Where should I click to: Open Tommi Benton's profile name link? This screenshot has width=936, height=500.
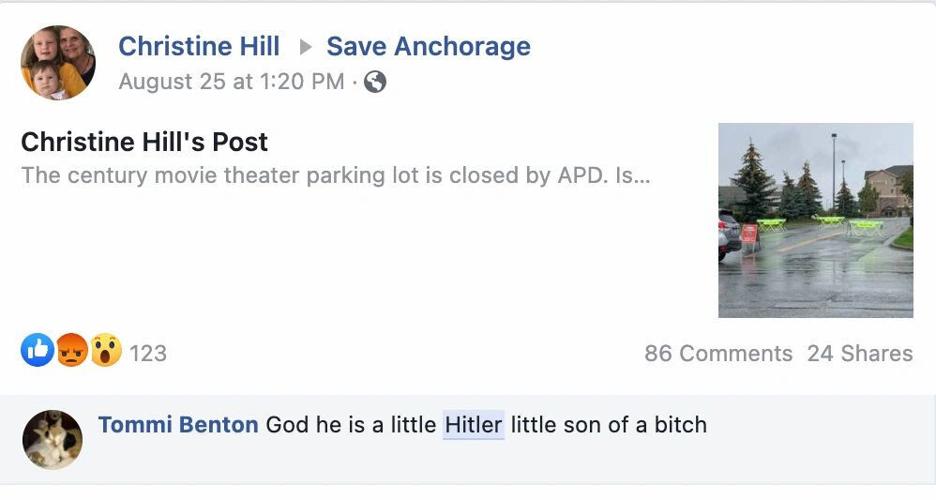click(x=178, y=424)
